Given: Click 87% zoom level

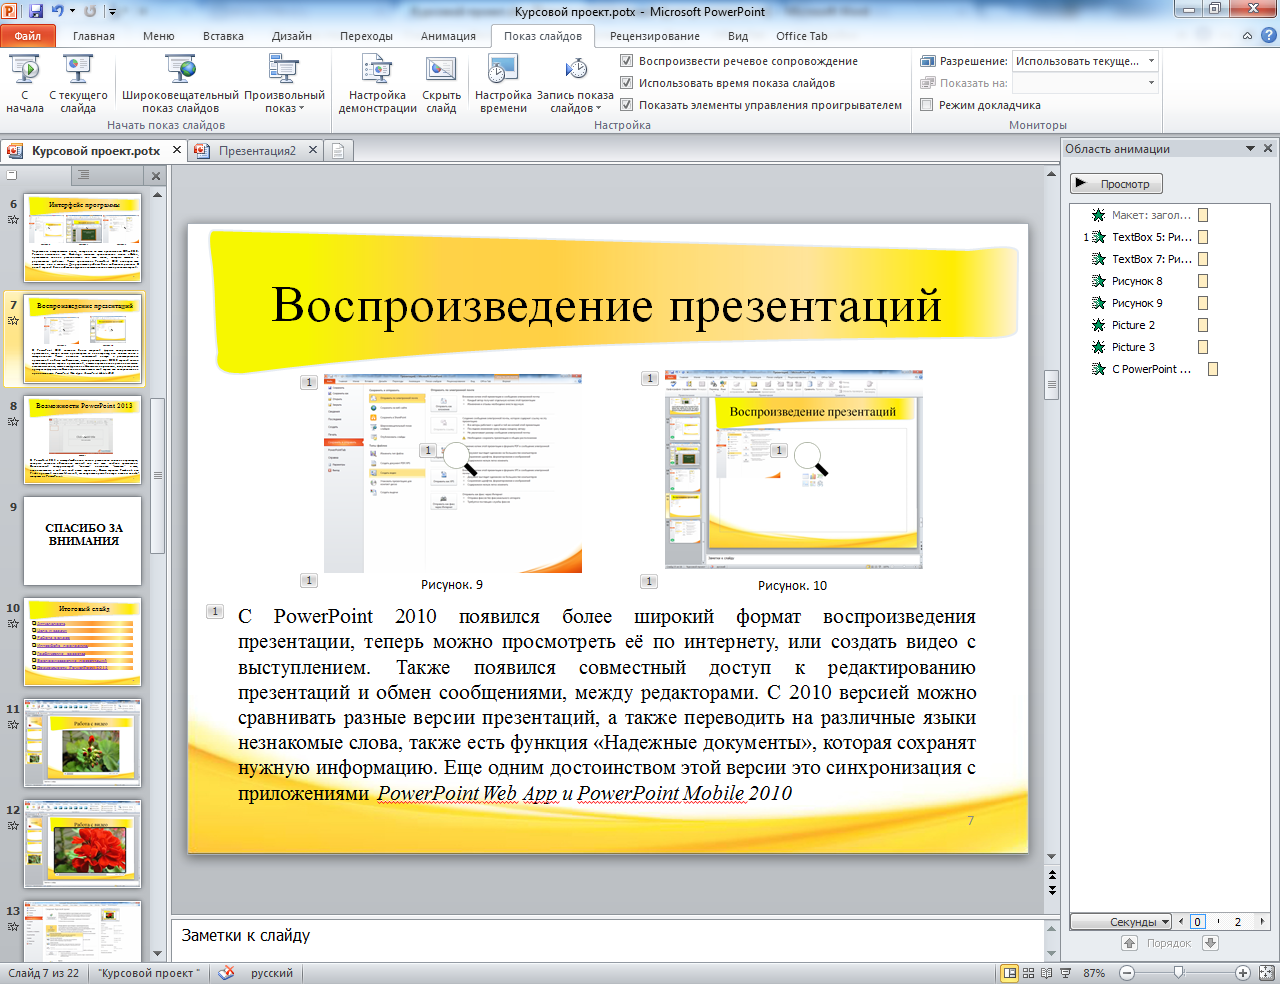Looking at the screenshot, I should coord(1094,973).
